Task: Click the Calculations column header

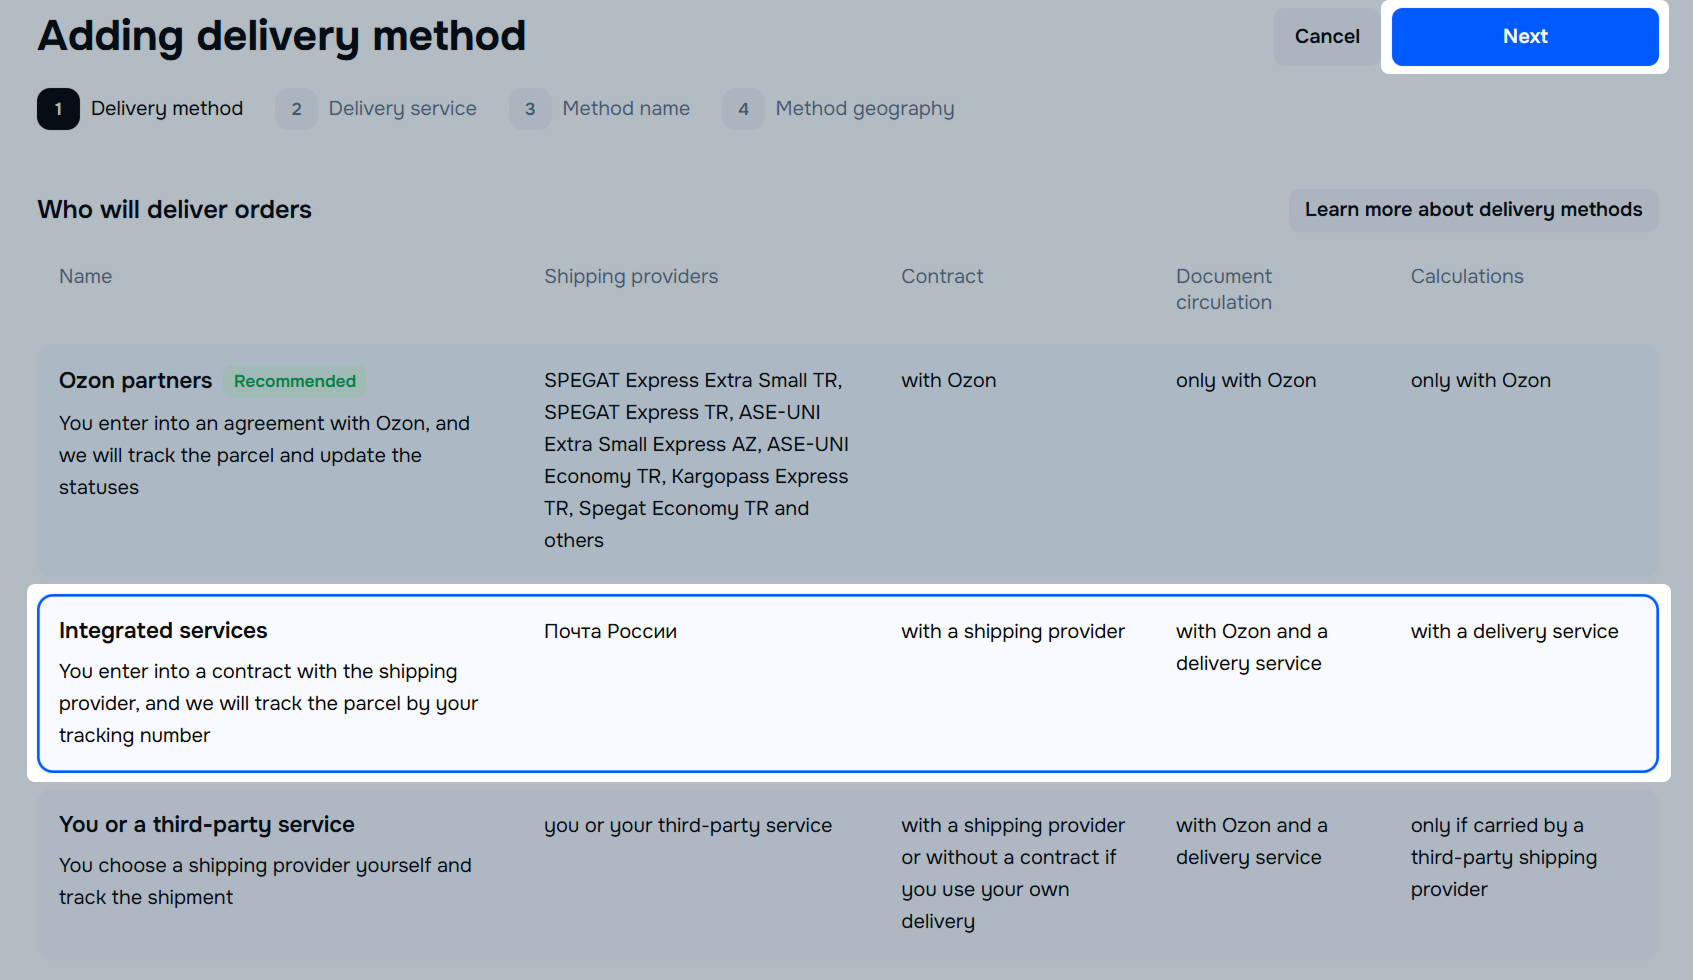Action: click(1466, 277)
